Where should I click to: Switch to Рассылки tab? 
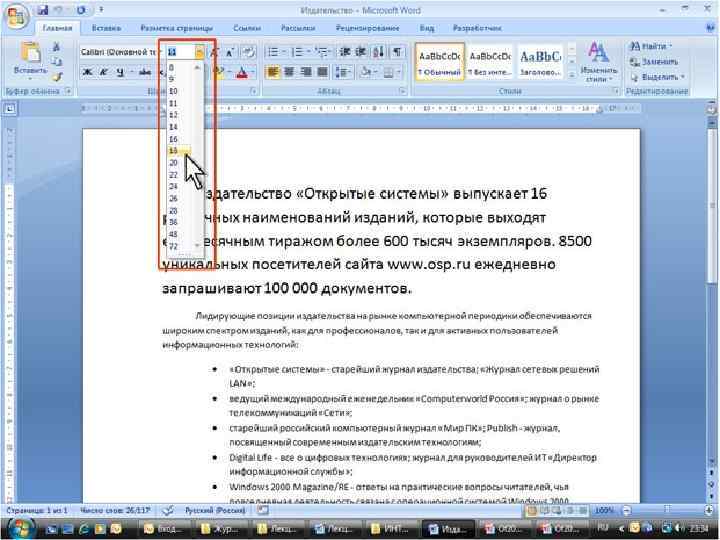(298, 28)
